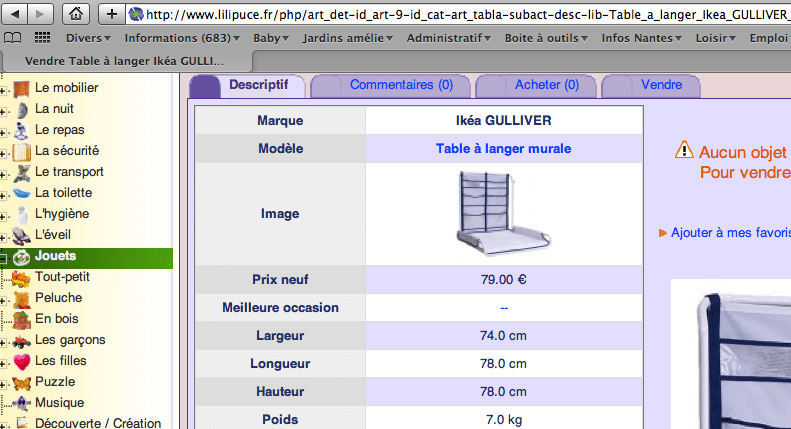Add bookmark with the plus button
This screenshot has height=429, width=791.
[x=112, y=14]
